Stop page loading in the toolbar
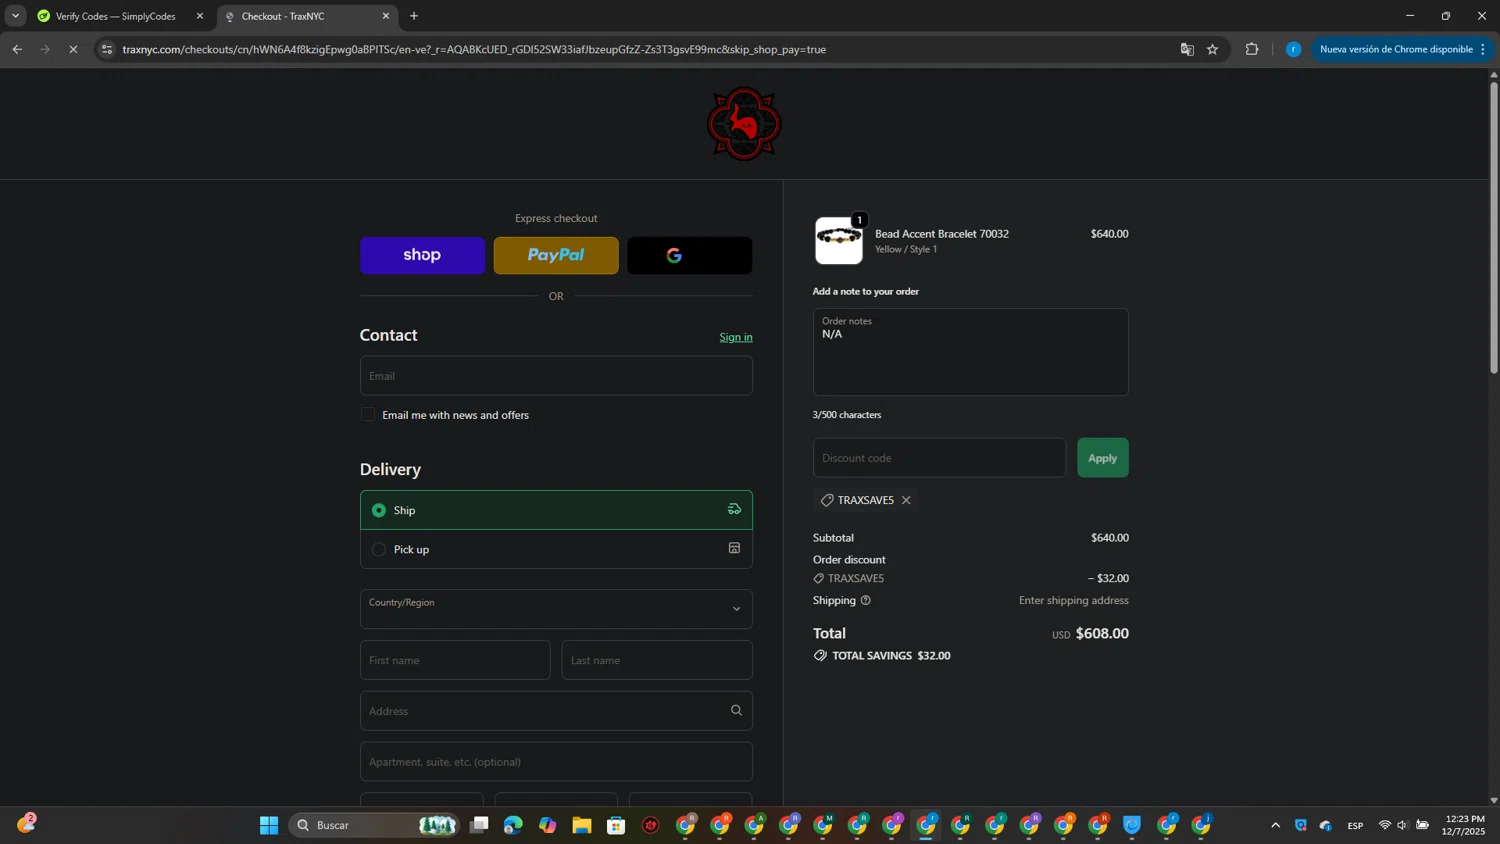 (x=73, y=49)
